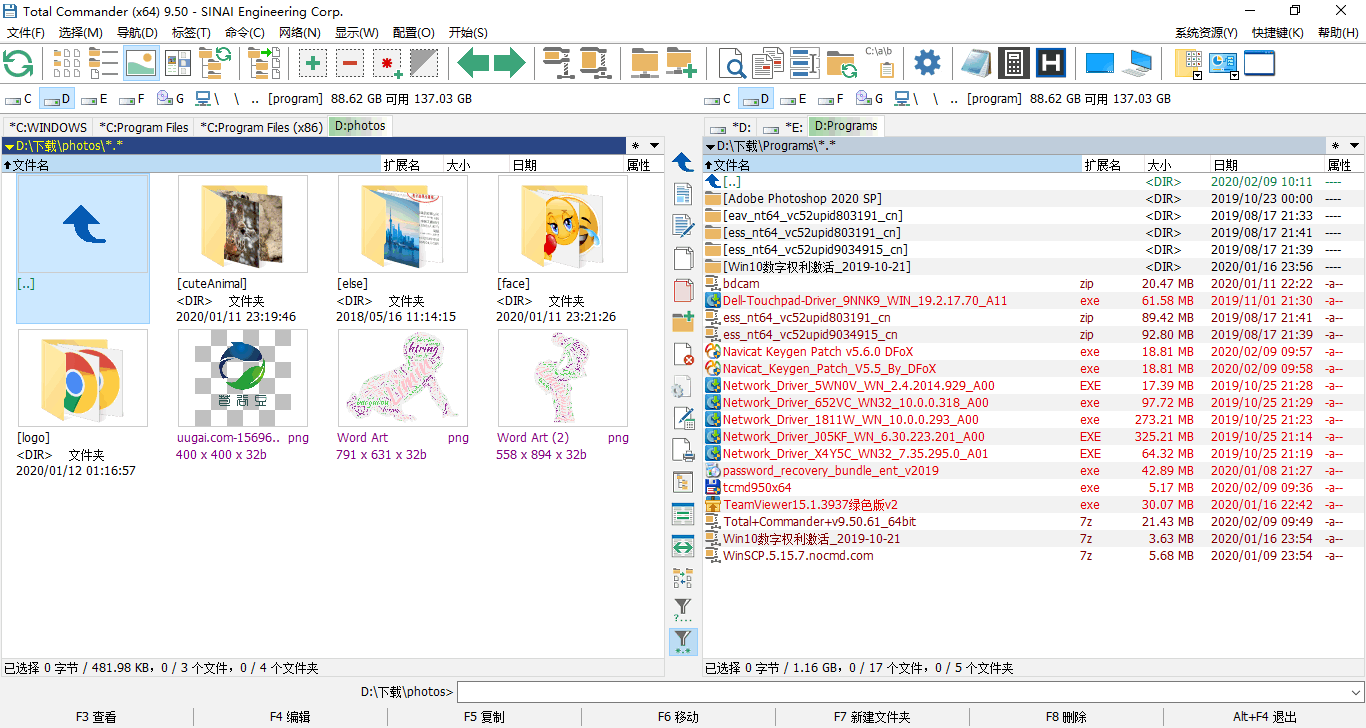The height and width of the screenshot is (728, 1366).
Task: Click the green refresh toolbar icon
Action: [18, 63]
